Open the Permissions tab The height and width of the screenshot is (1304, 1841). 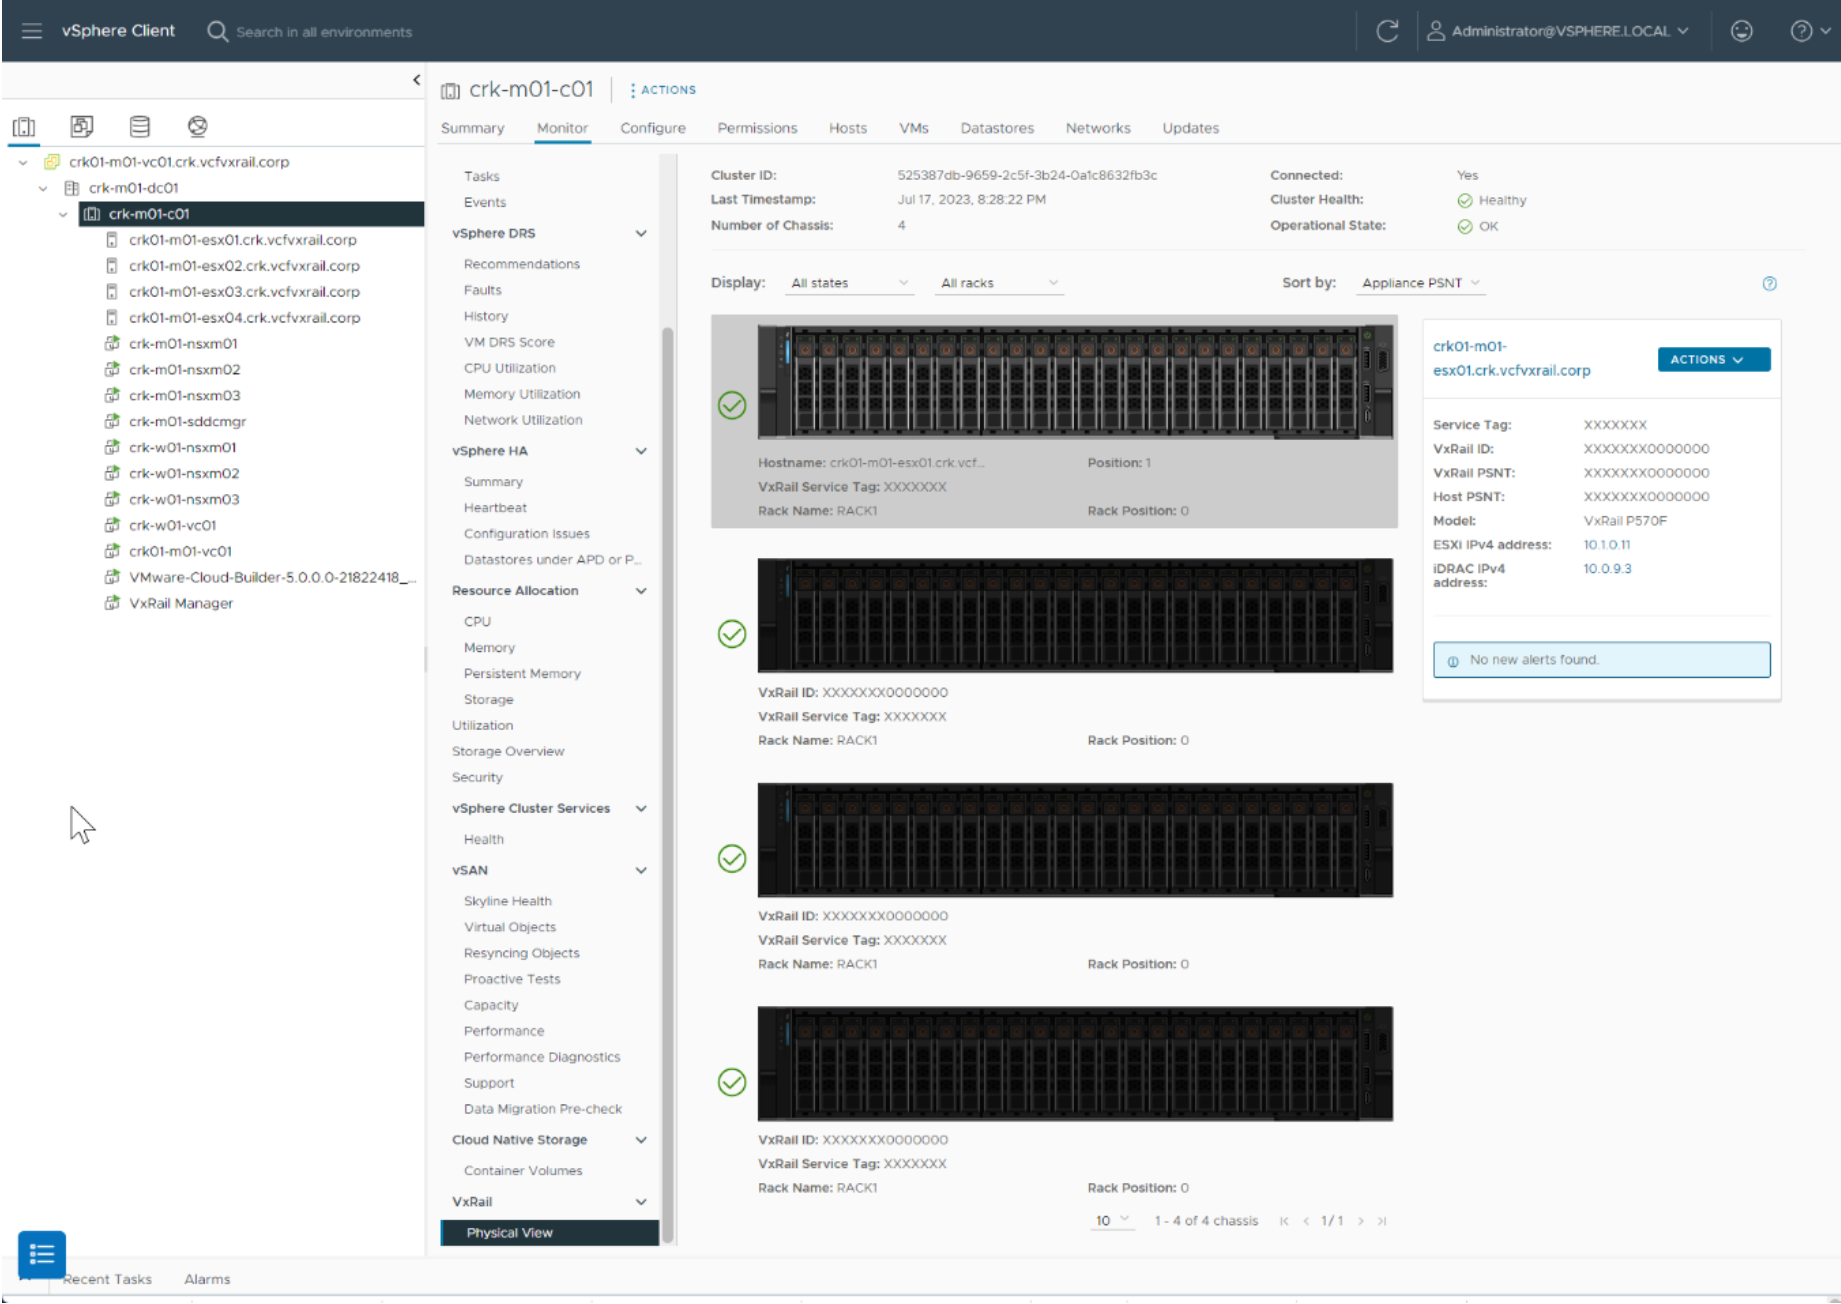pyautogui.click(x=757, y=128)
